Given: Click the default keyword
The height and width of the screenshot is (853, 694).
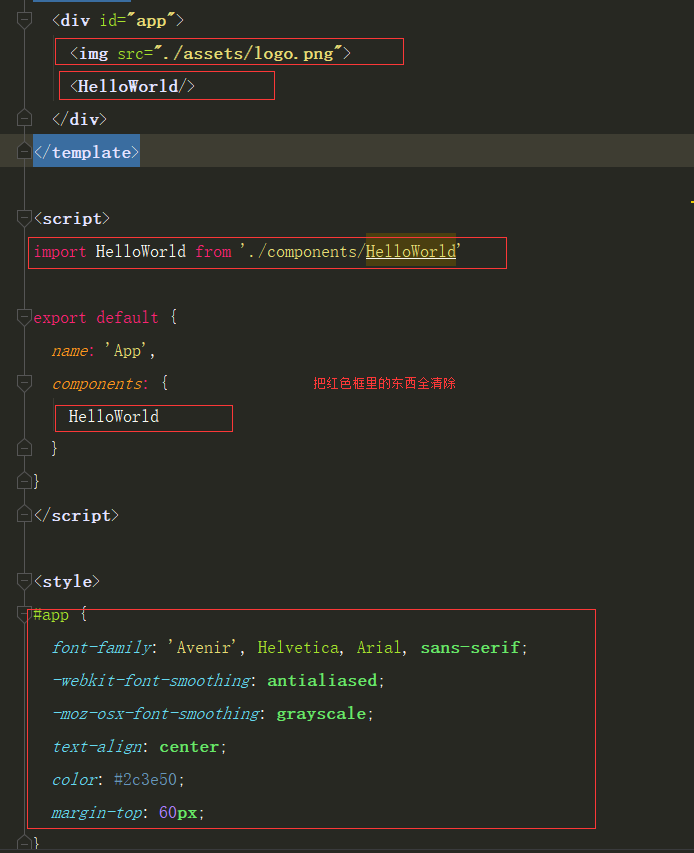Looking at the screenshot, I should [x=127, y=317].
